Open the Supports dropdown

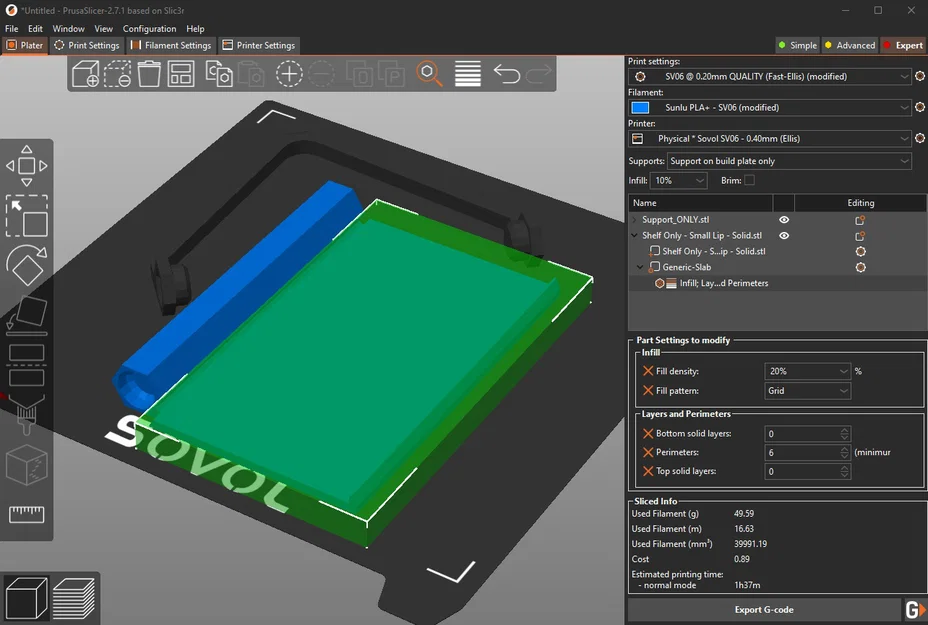(x=789, y=161)
